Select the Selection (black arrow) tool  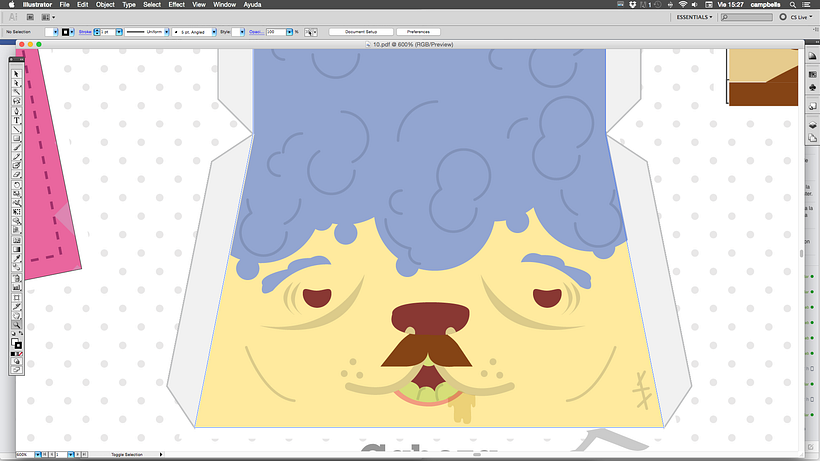[x=16, y=74]
